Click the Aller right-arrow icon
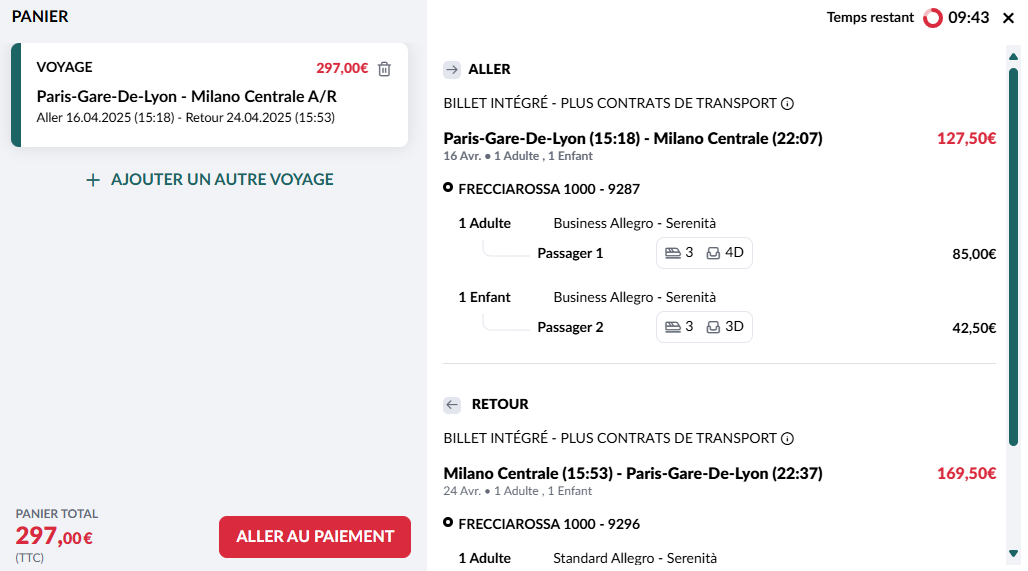 tap(452, 69)
